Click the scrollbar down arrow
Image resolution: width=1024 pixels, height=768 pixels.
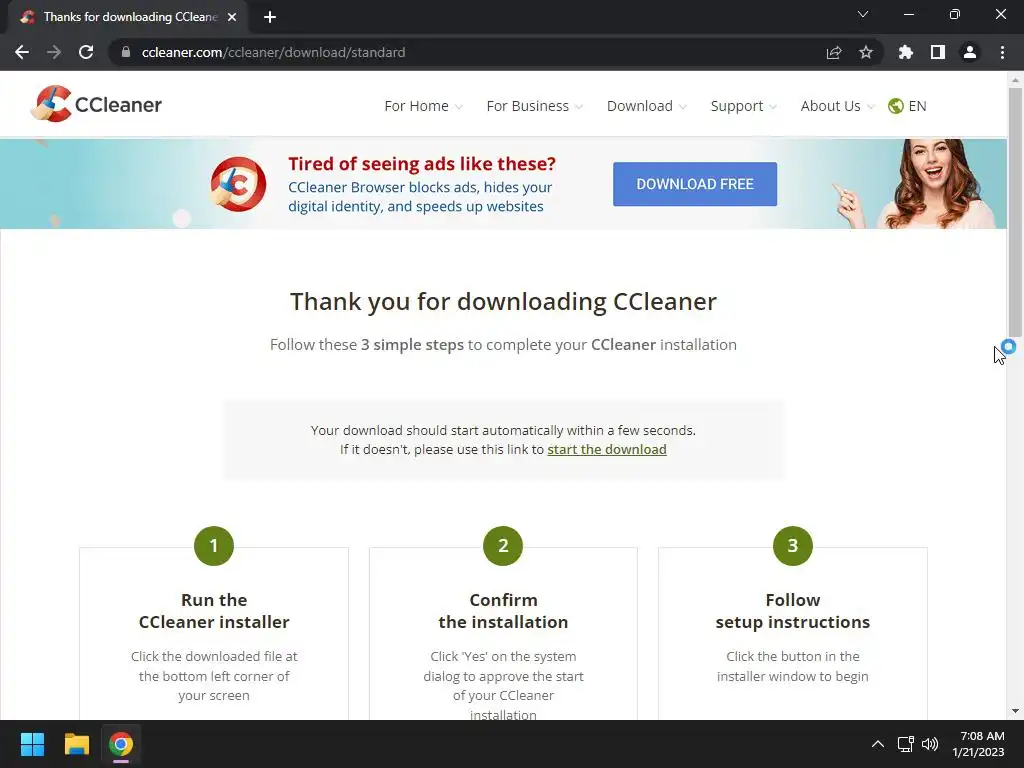[1015, 711]
